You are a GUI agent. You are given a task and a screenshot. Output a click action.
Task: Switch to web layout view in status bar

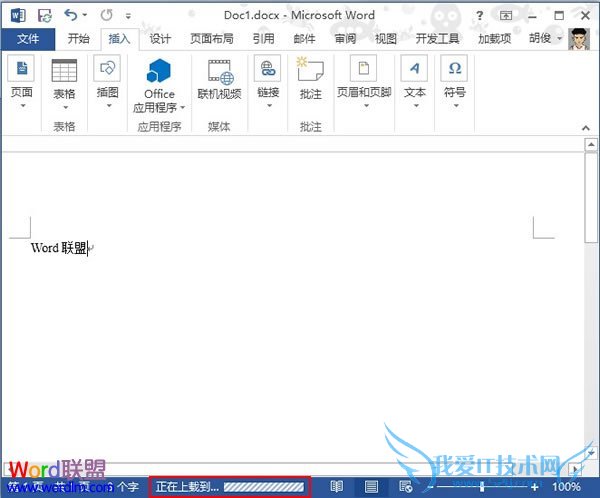[x=405, y=486]
